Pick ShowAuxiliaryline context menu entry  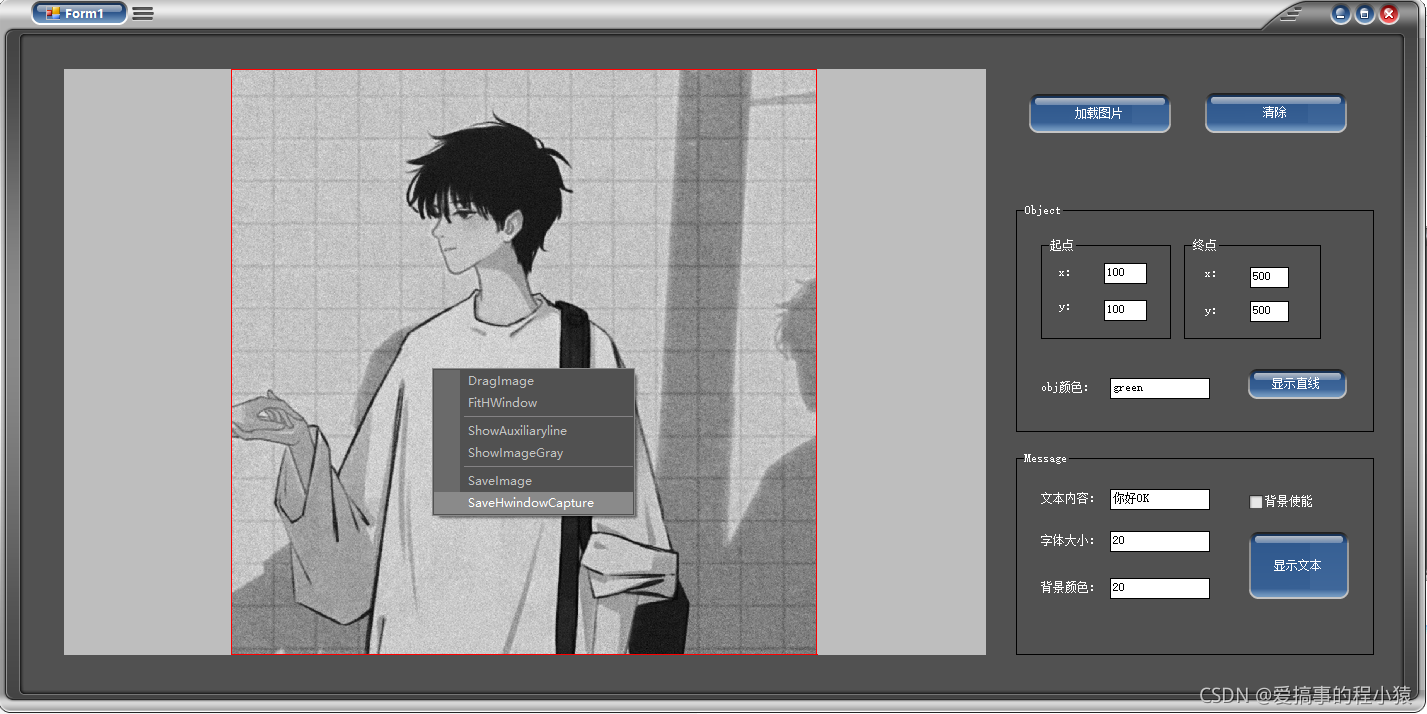[x=533, y=431]
